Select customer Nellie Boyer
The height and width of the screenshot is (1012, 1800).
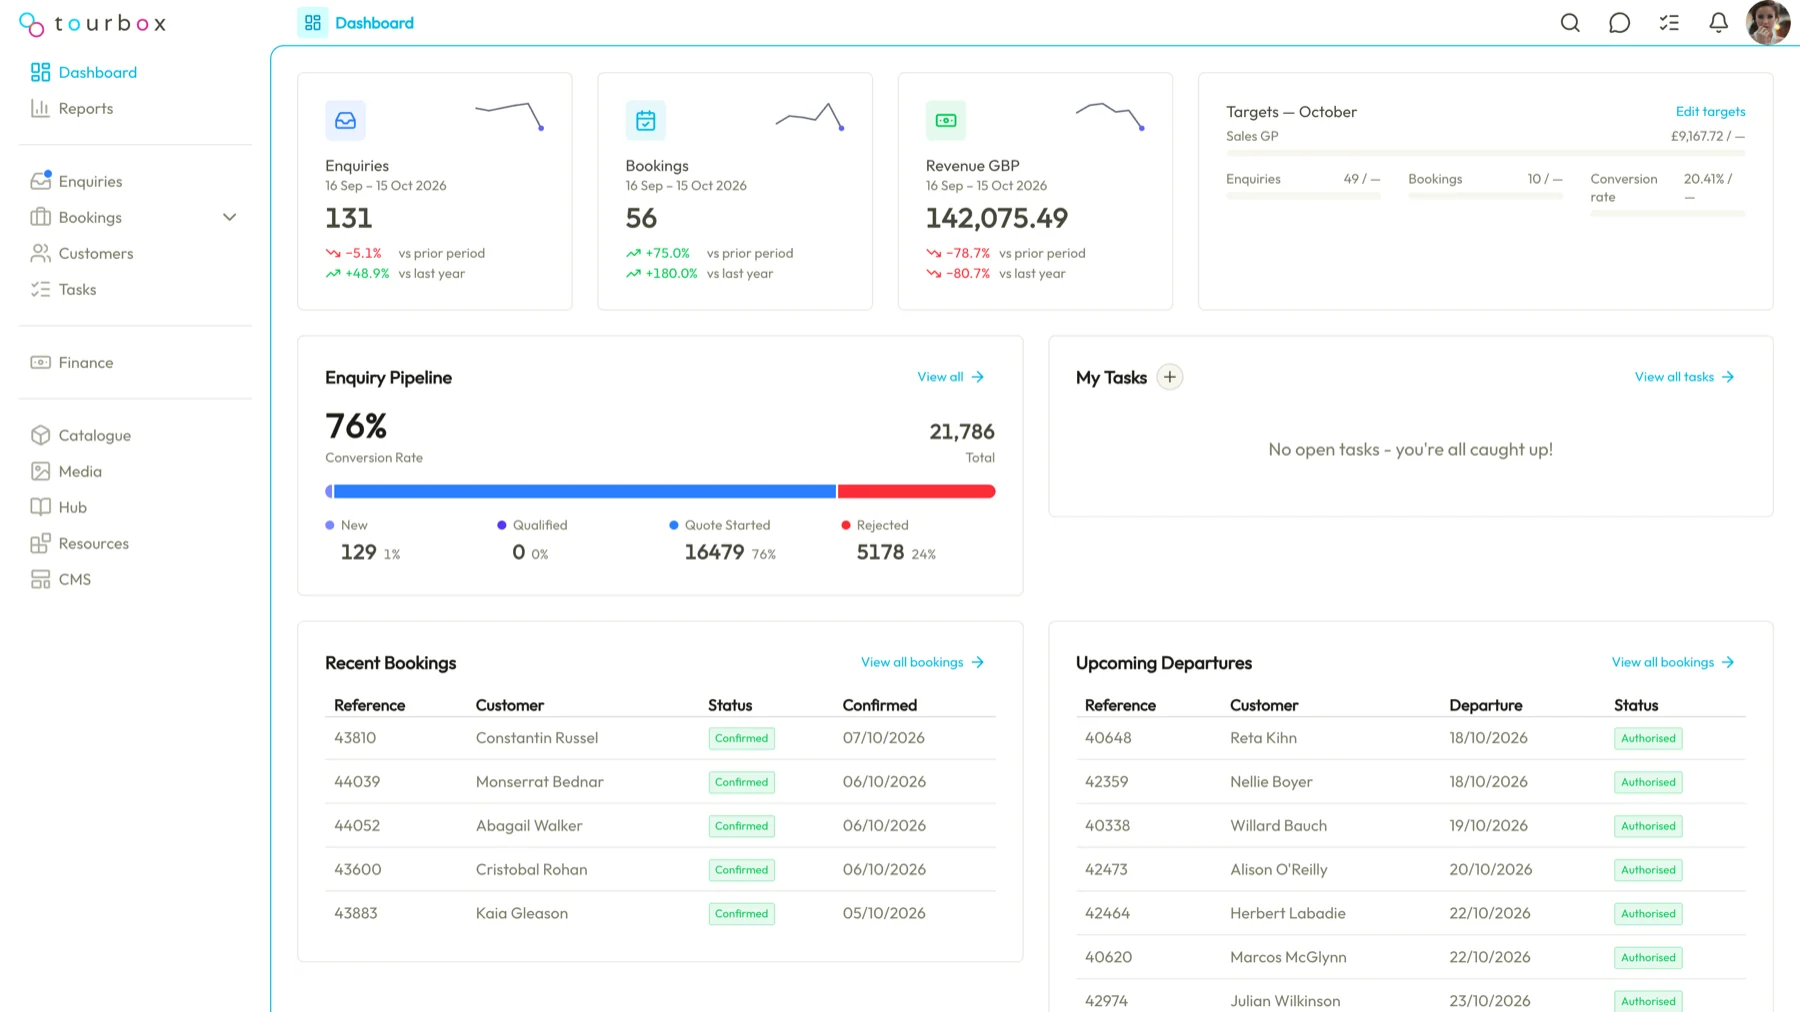1271,782
